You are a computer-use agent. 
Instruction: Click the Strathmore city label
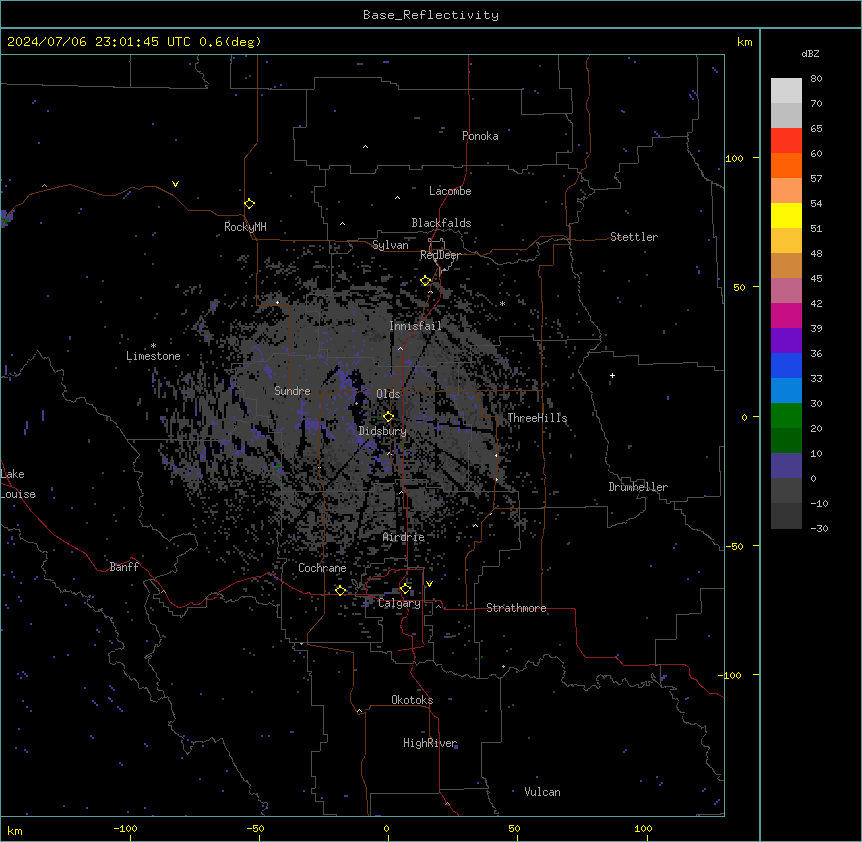tap(516, 608)
